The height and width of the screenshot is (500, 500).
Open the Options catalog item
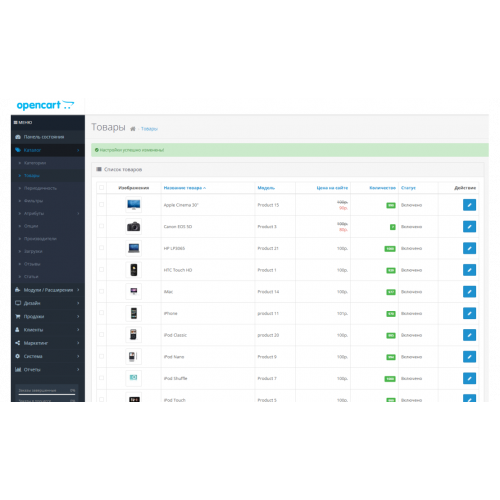[31, 226]
